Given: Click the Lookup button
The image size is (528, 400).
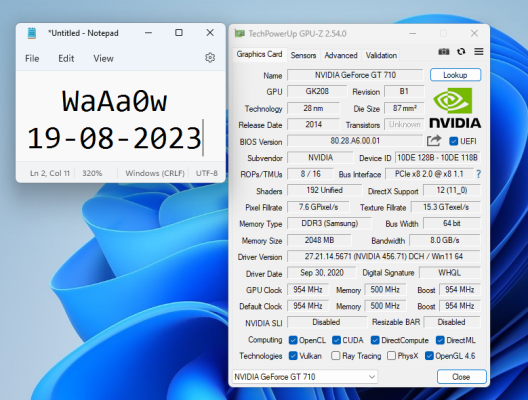Looking at the screenshot, I should 455,75.
